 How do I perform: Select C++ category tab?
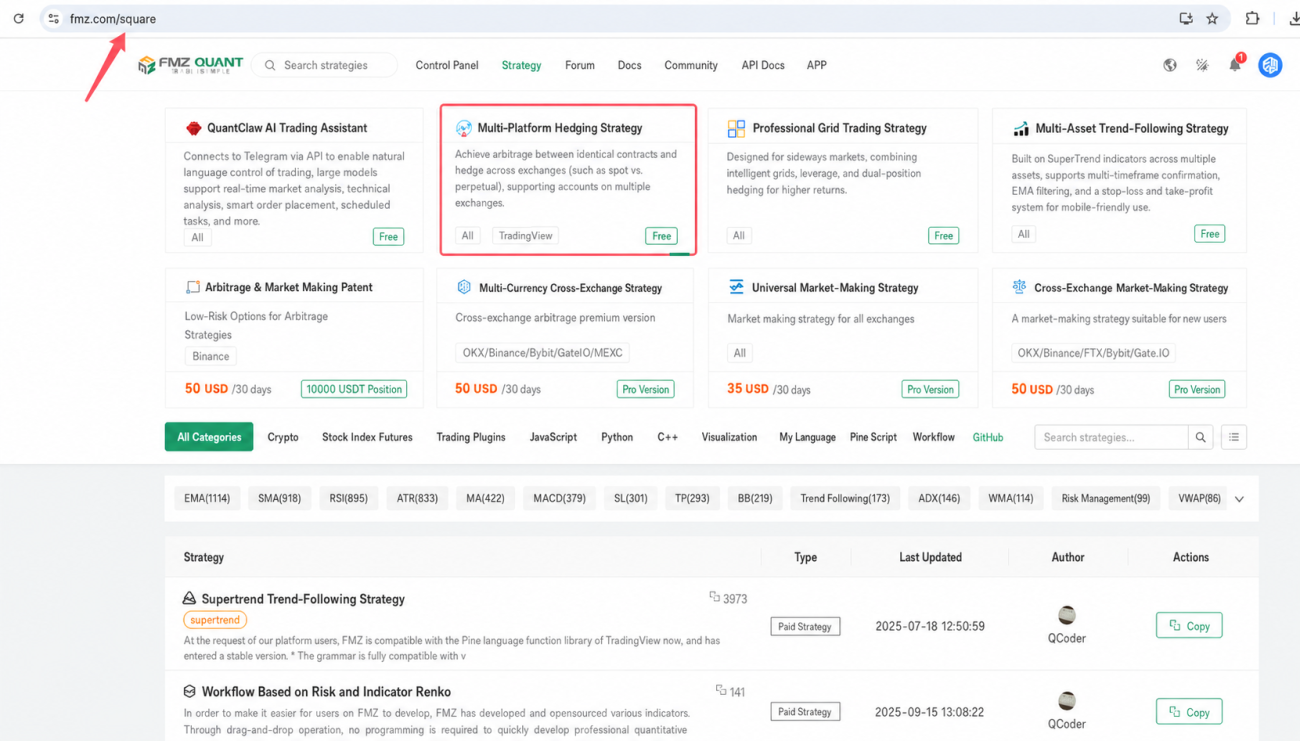(668, 437)
